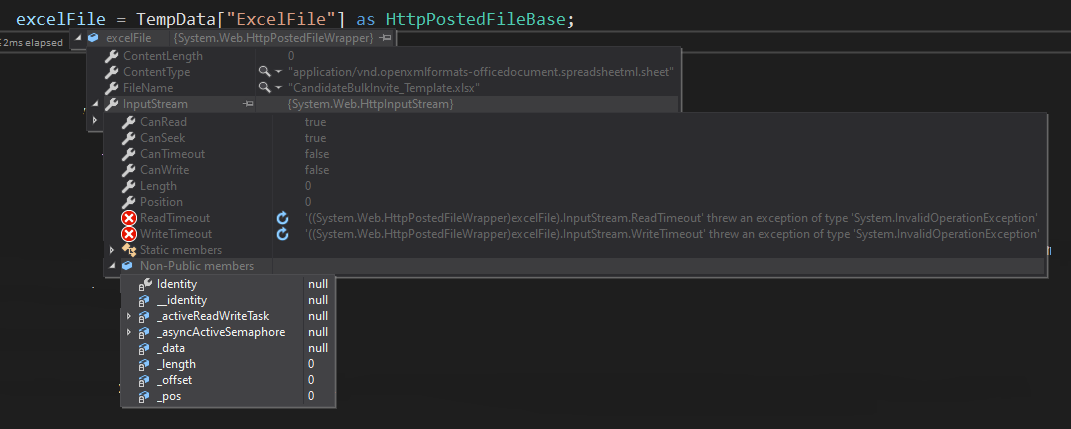Expand _activeReadWriteTask member
1071x429 pixels.
click(128, 316)
